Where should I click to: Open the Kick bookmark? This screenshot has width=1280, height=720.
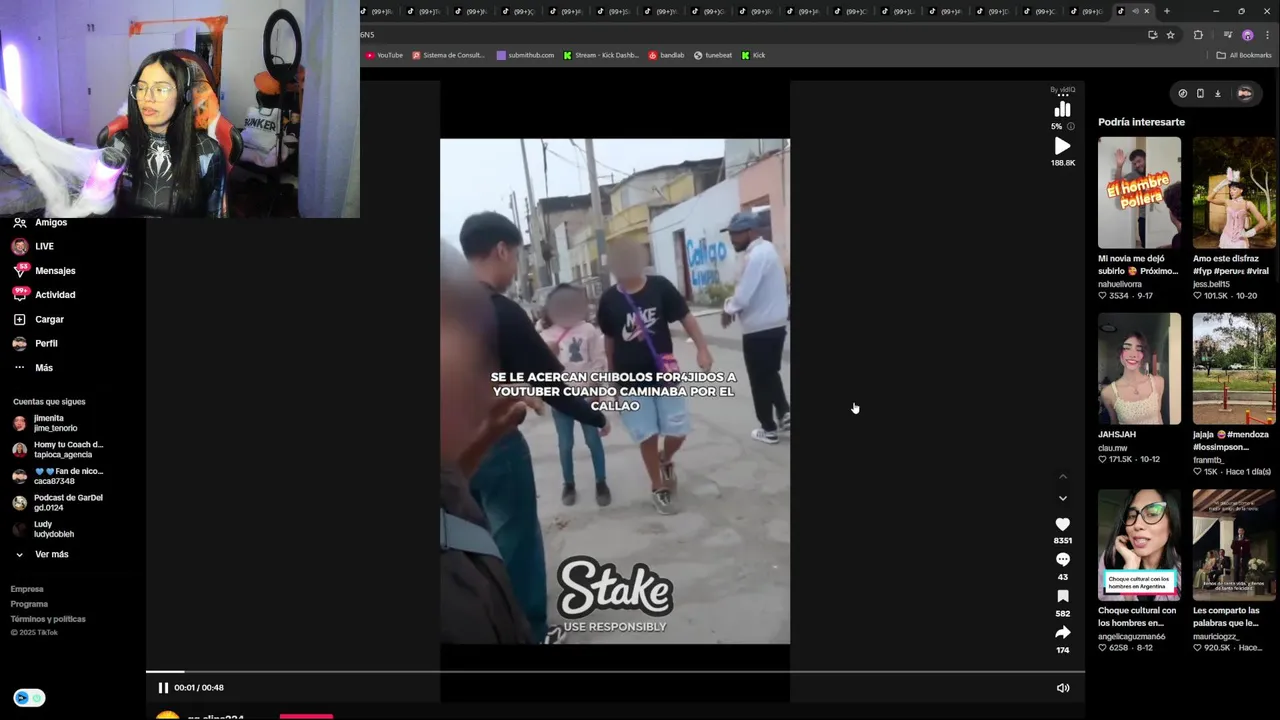coord(754,55)
